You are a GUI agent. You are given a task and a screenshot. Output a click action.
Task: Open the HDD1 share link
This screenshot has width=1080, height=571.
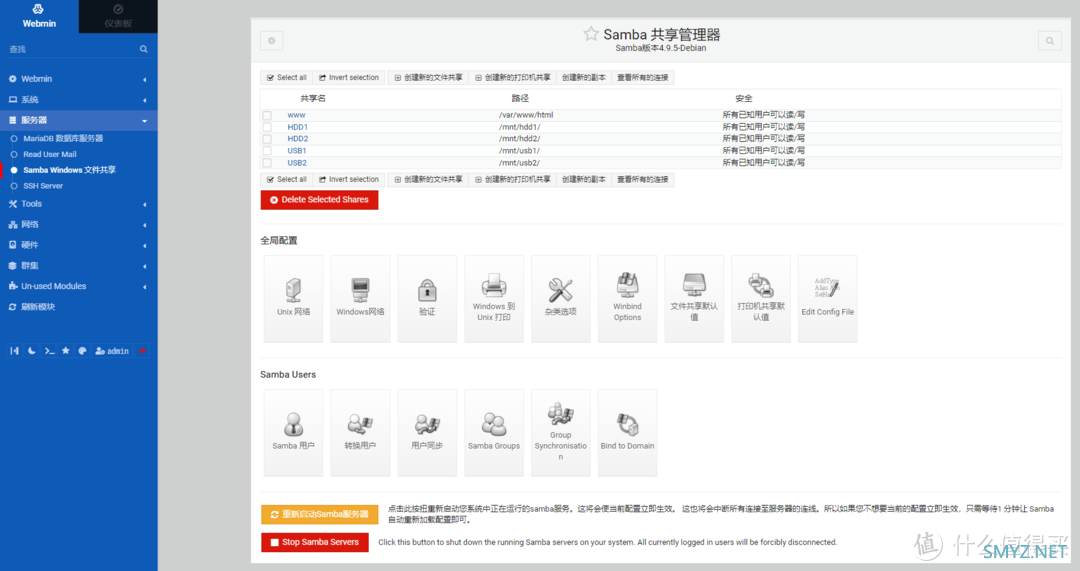tap(298, 127)
